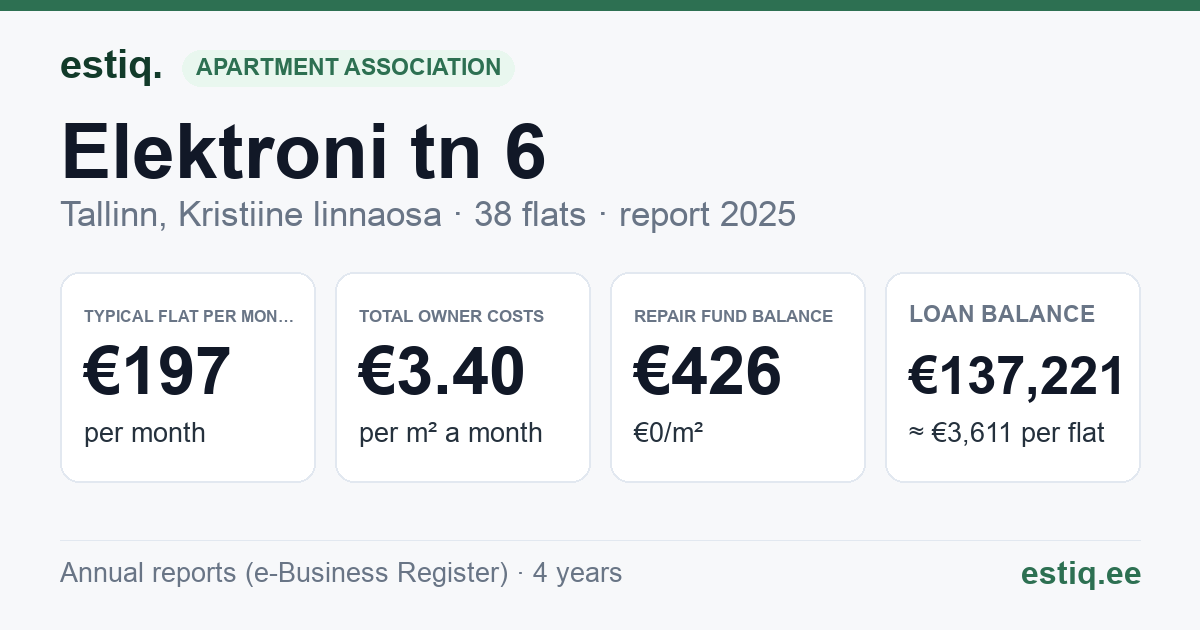Click 'per m² a month' text
This screenshot has width=1200, height=630.
[450, 433]
